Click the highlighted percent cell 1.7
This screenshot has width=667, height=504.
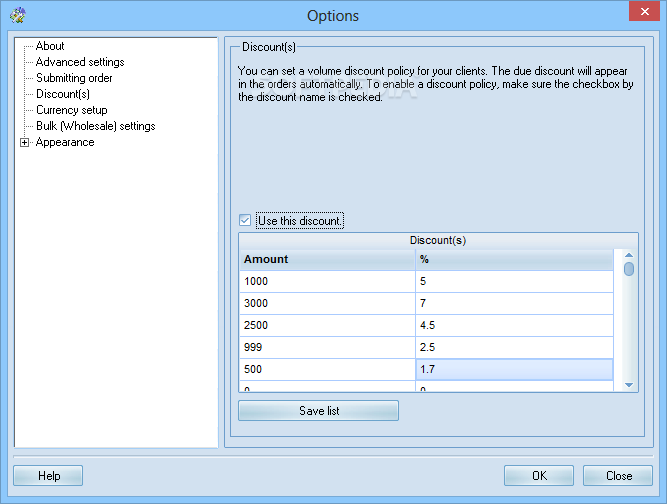point(514,370)
